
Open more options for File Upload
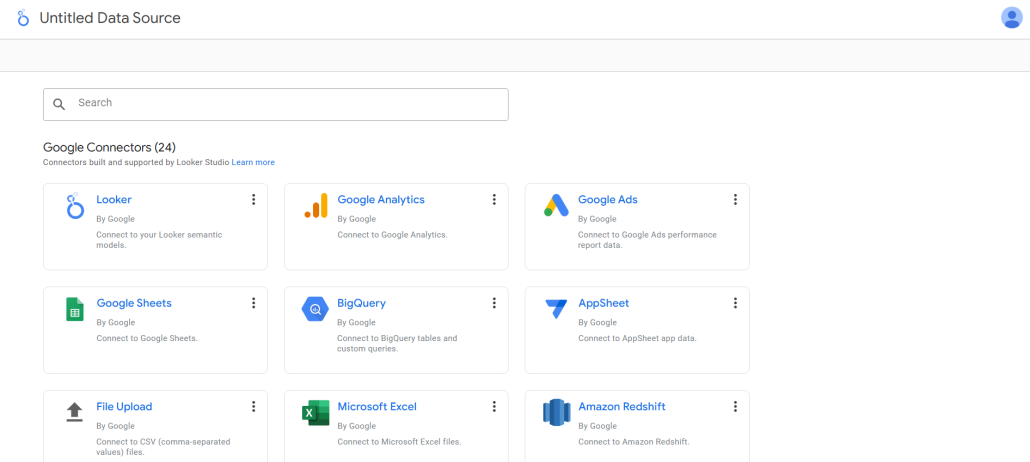254,407
